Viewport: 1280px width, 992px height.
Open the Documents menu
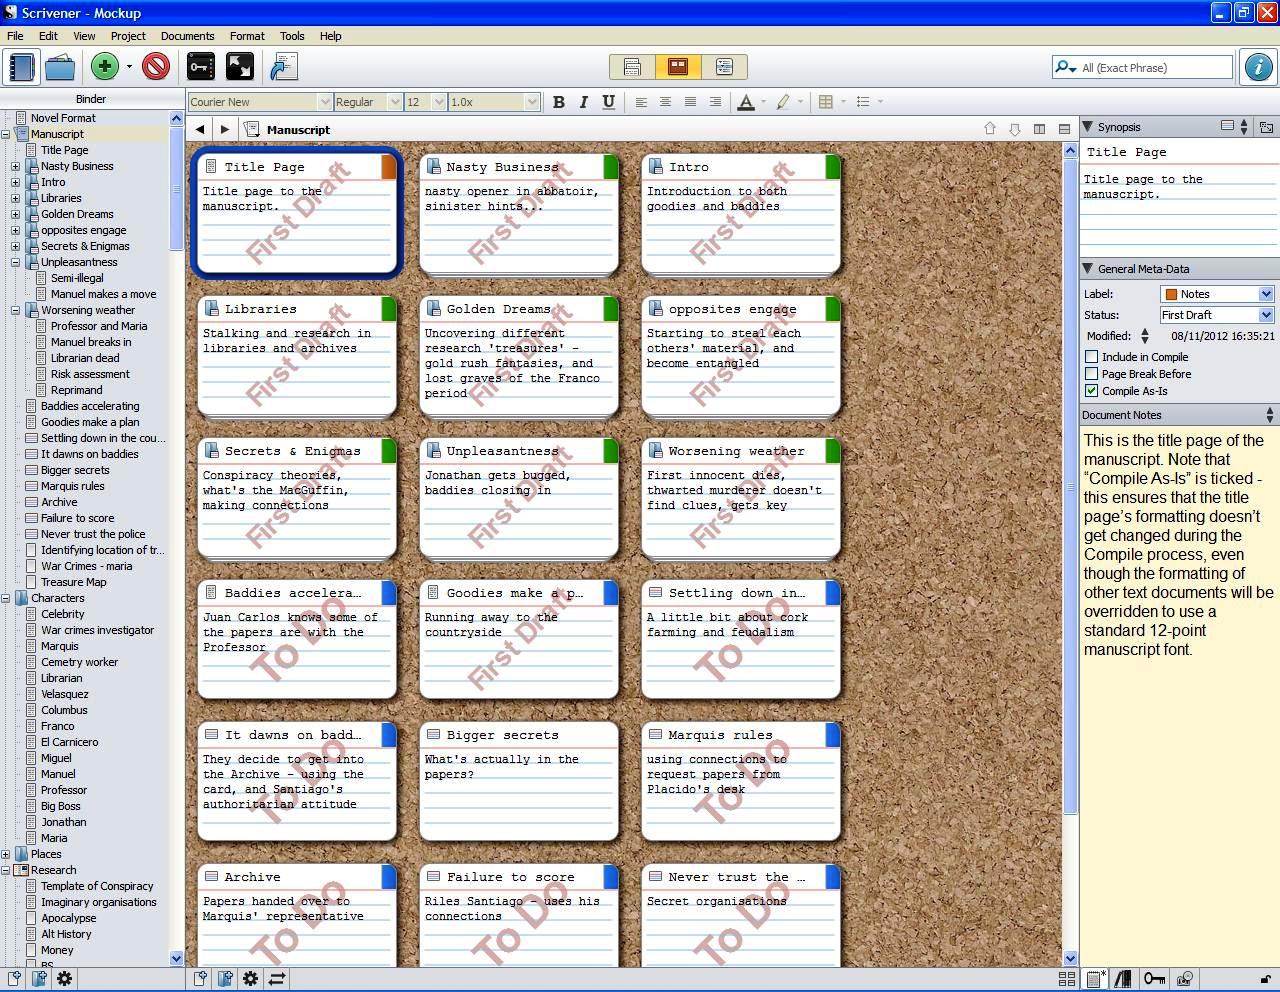tap(187, 36)
